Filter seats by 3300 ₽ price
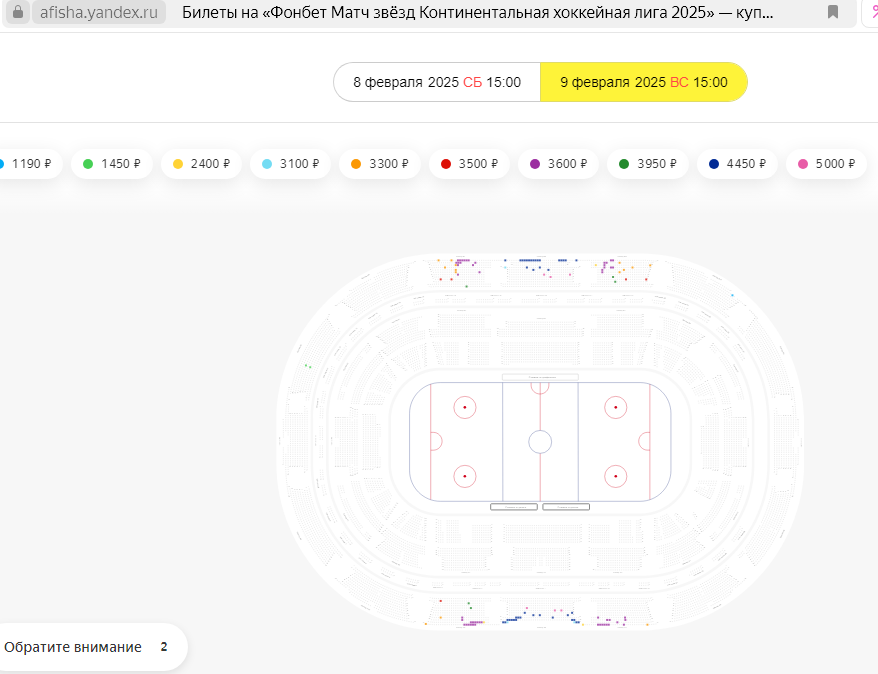Screen dimensions: 878x674 coord(380,164)
